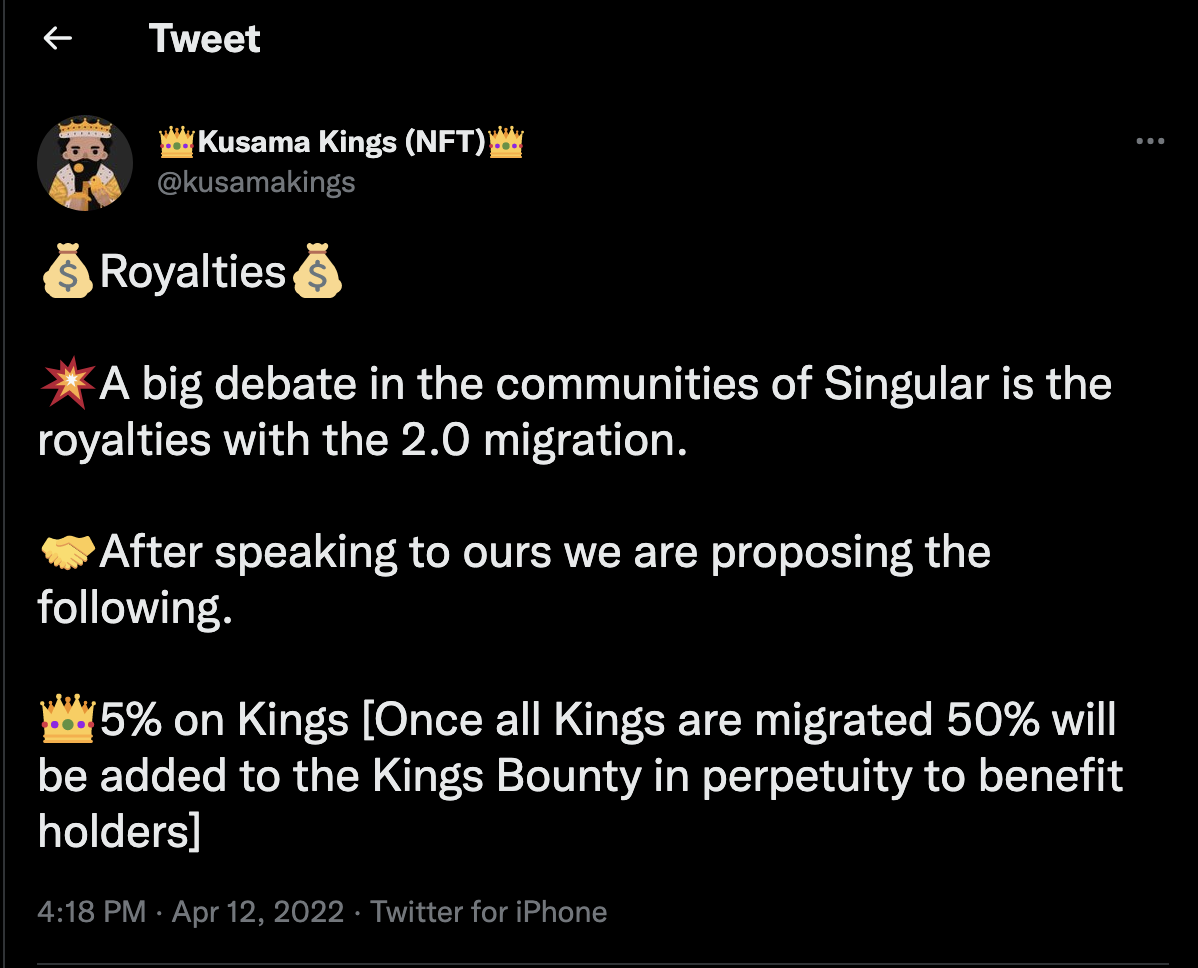The width and height of the screenshot is (1198, 968).
Task: Click the handshake emoji before 'After speaking'
Action: [67, 552]
